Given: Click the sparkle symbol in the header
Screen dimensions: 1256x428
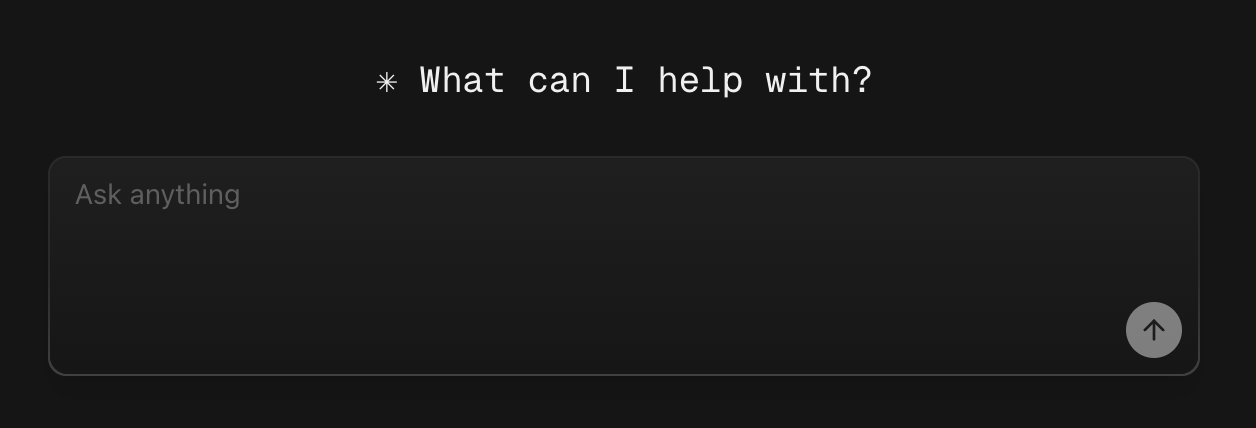Looking at the screenshot, I should click(x=386, y=82).
